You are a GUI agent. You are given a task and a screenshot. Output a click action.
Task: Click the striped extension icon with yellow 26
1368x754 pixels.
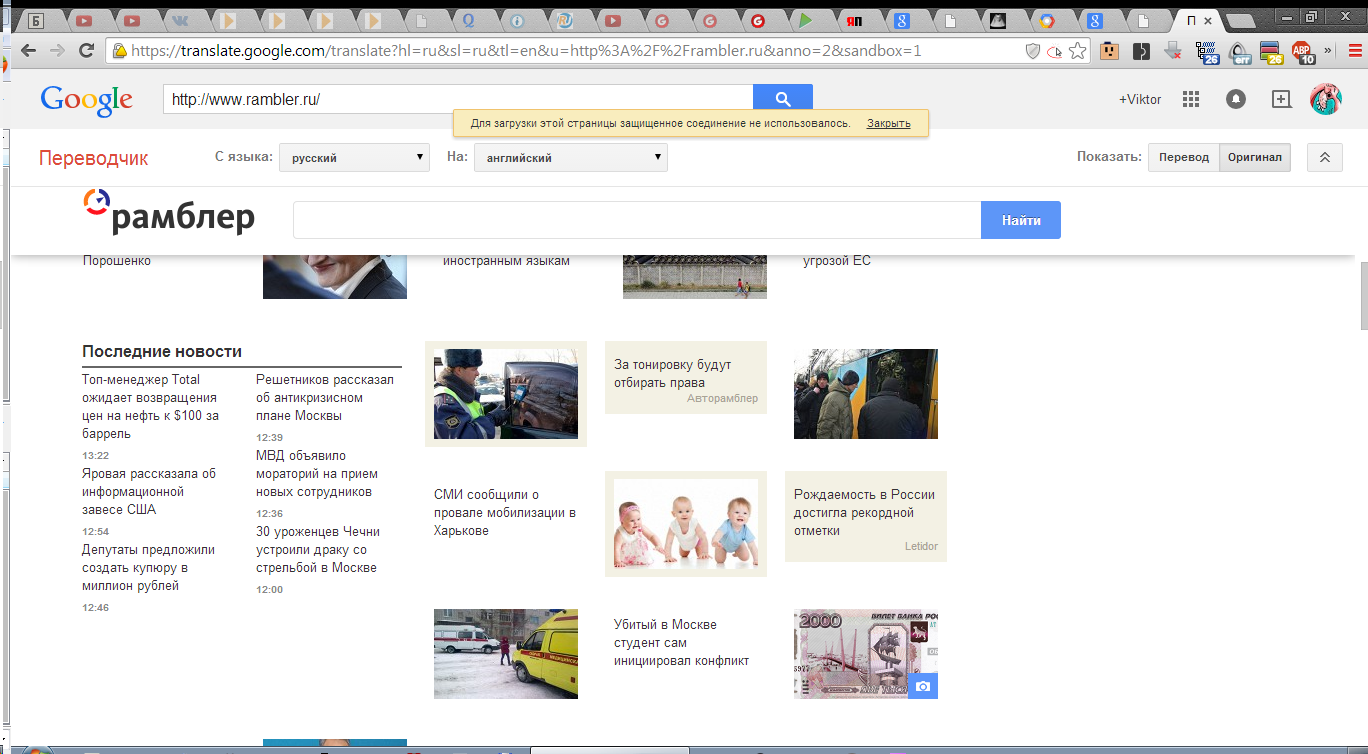1271,52
